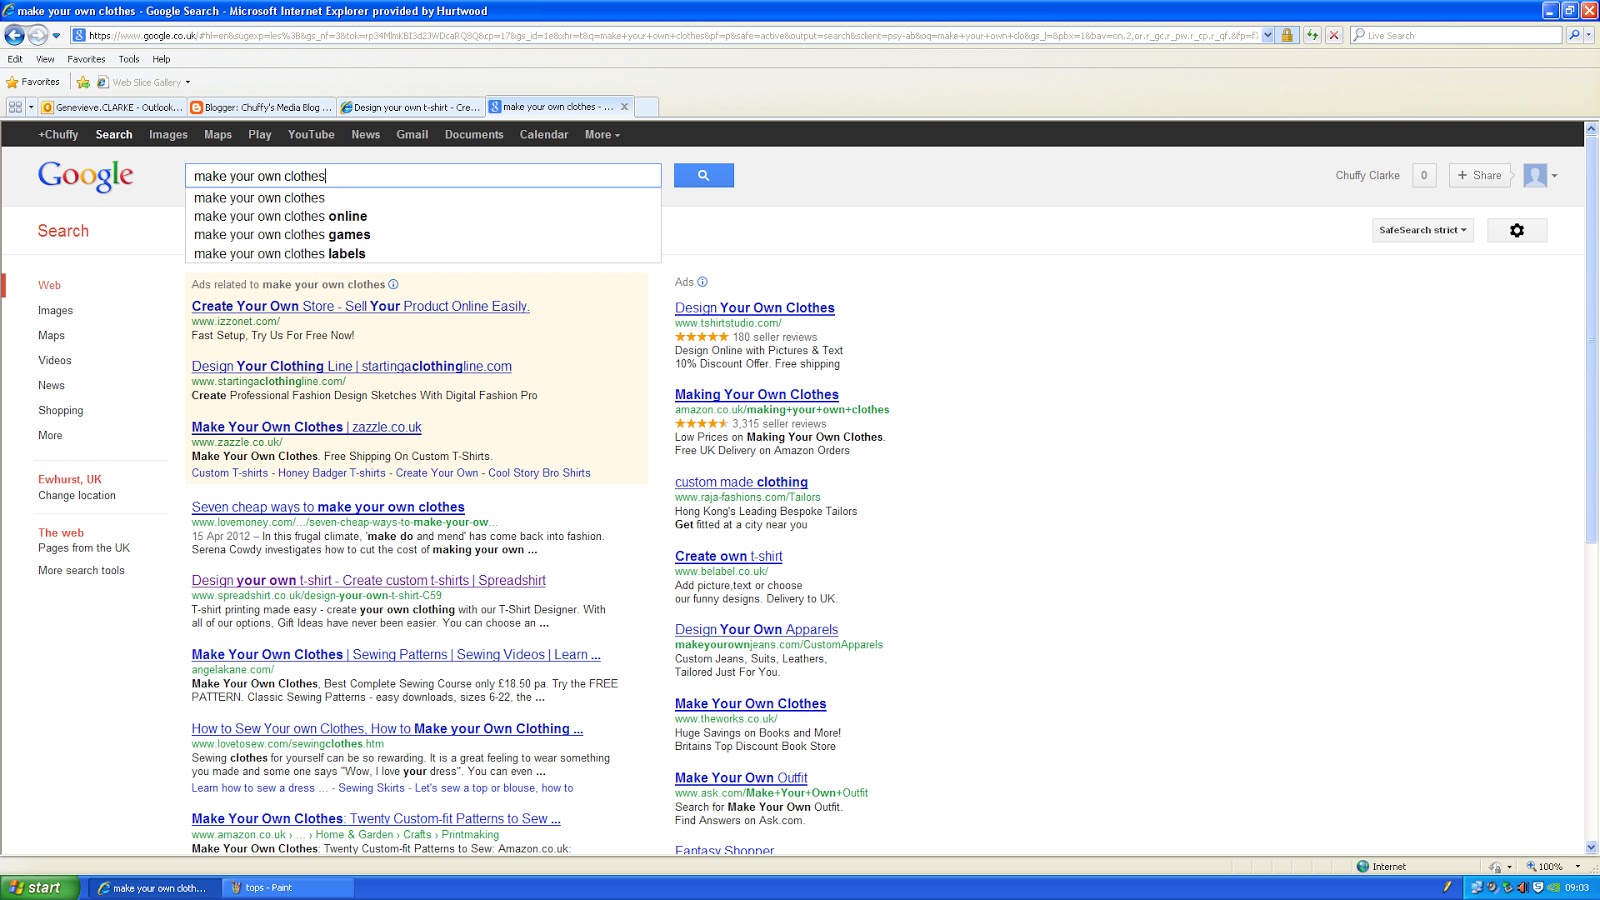Click in the Live Search box
1600x900 pixels.
tap(1456, 35)
